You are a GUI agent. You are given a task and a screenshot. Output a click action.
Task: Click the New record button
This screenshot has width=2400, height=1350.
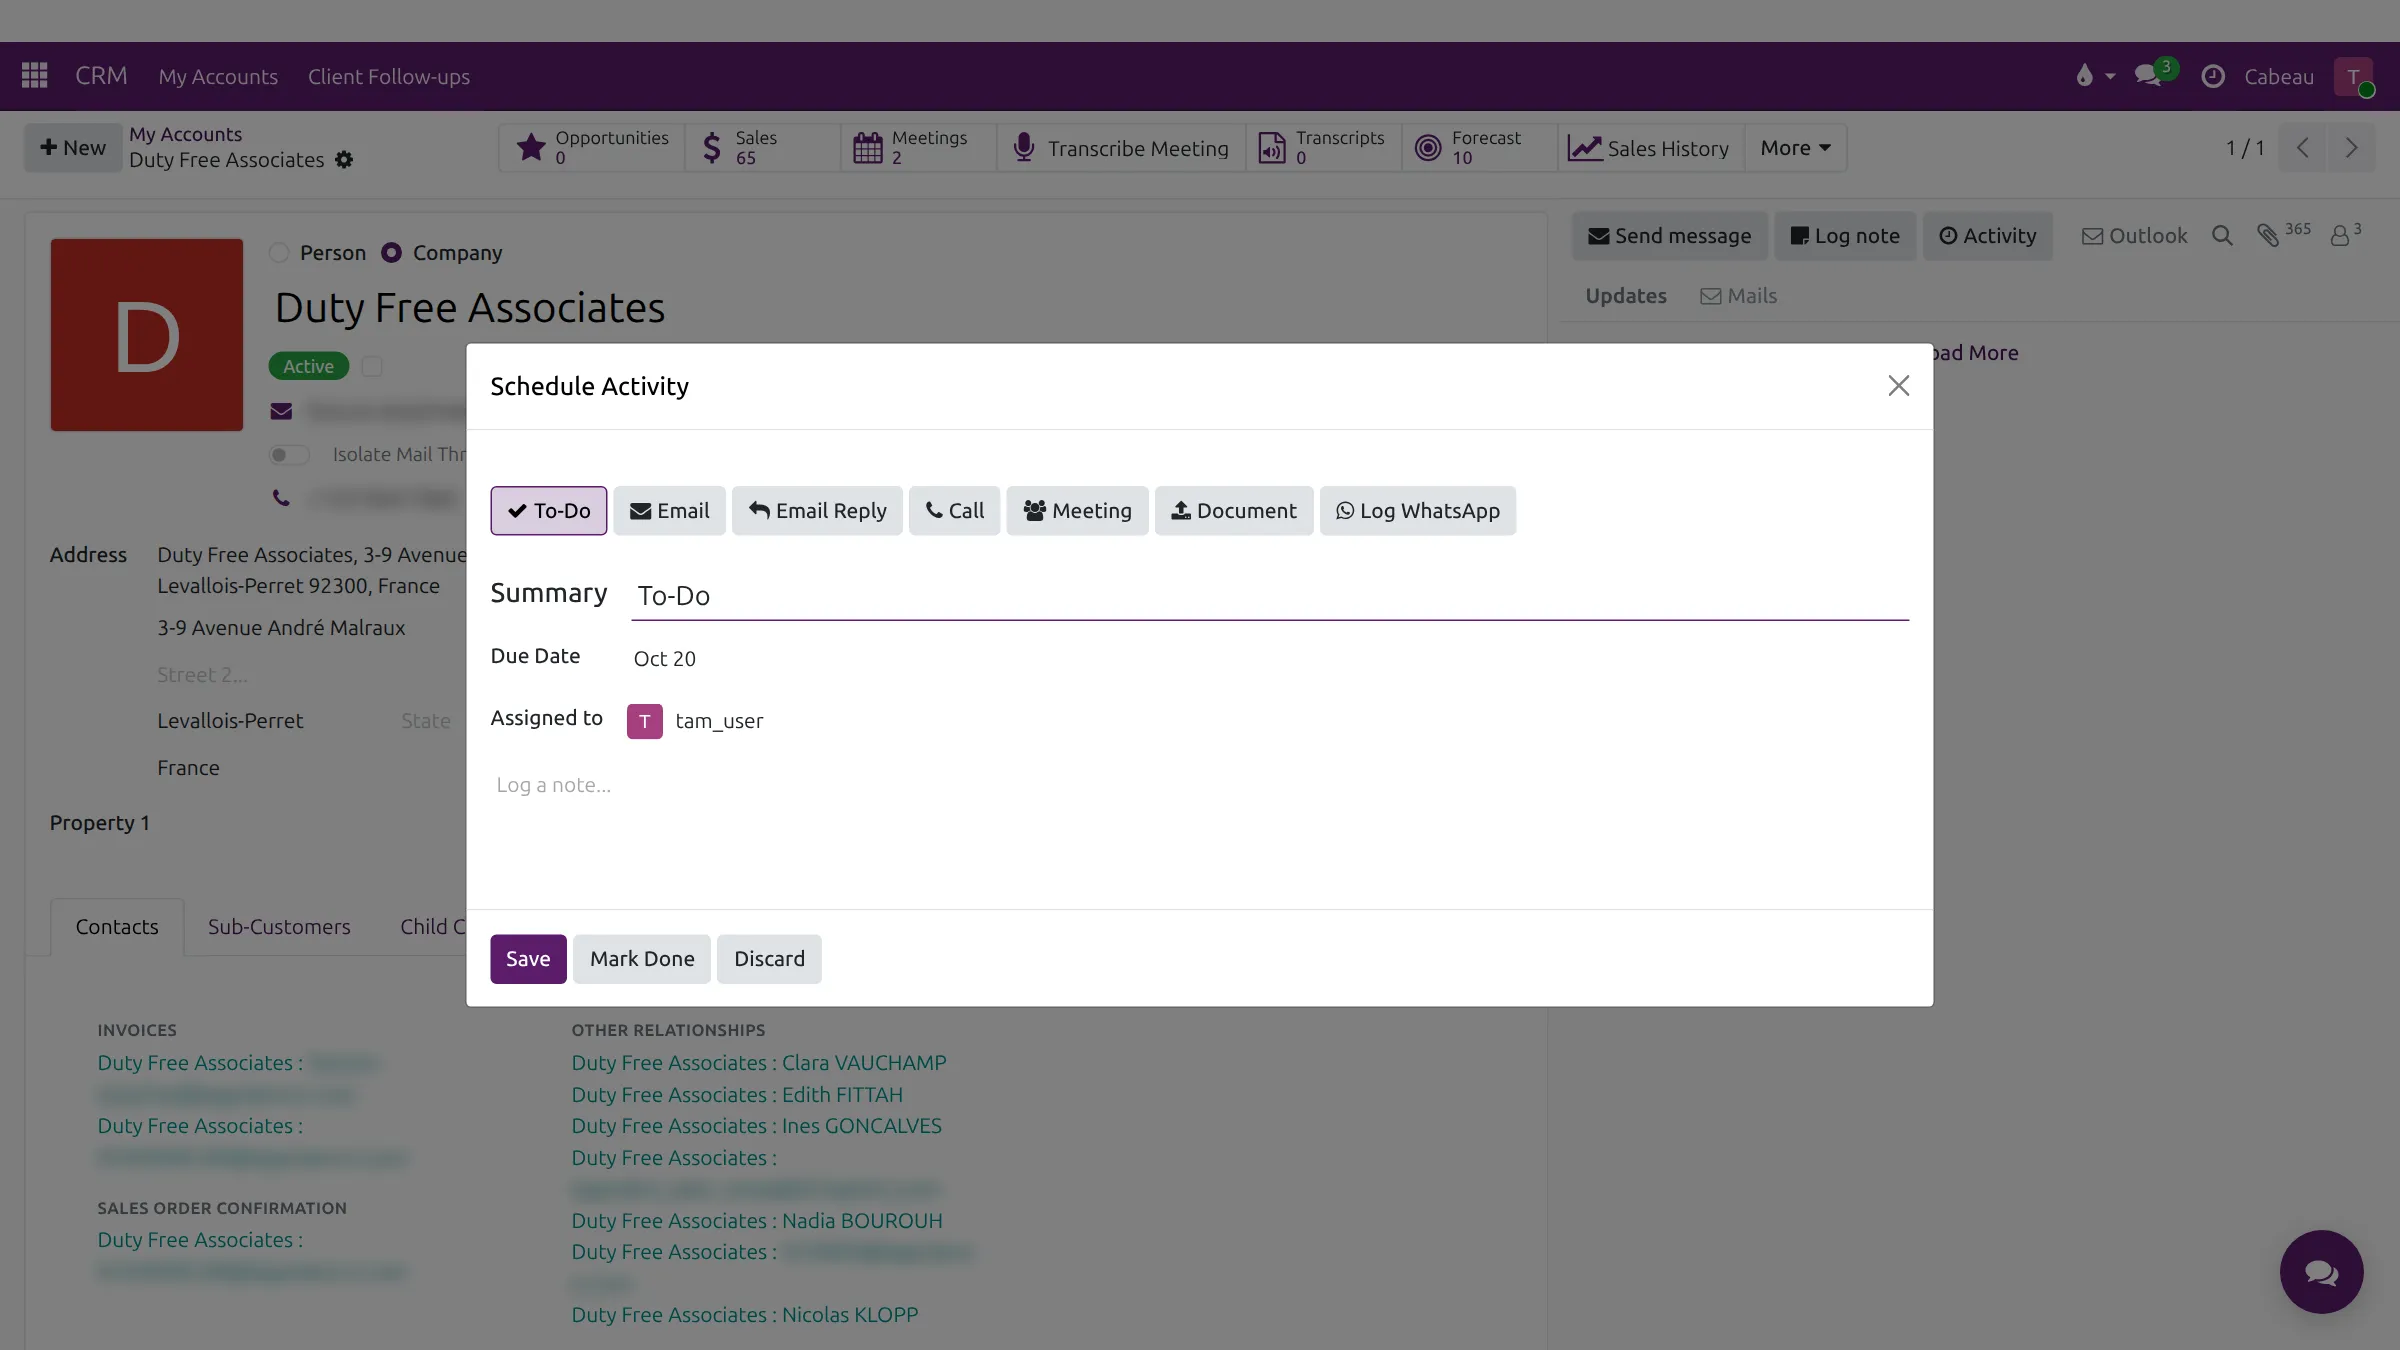point(72,148)
